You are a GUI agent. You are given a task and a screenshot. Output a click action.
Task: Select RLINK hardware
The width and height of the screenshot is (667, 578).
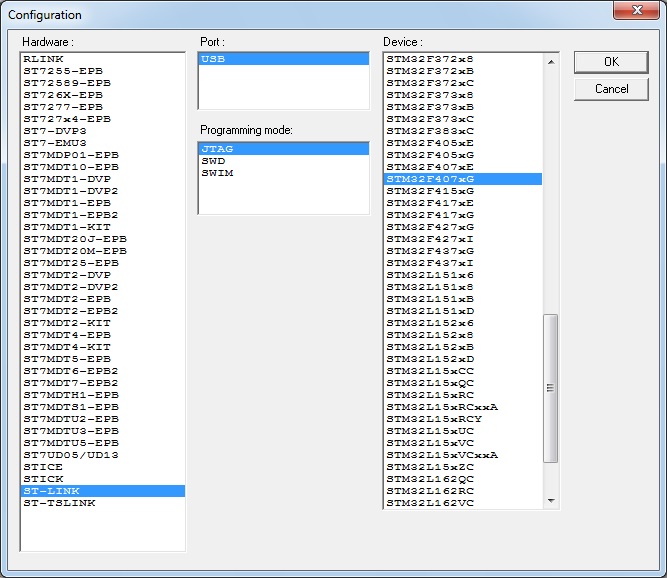pos(103,59)
